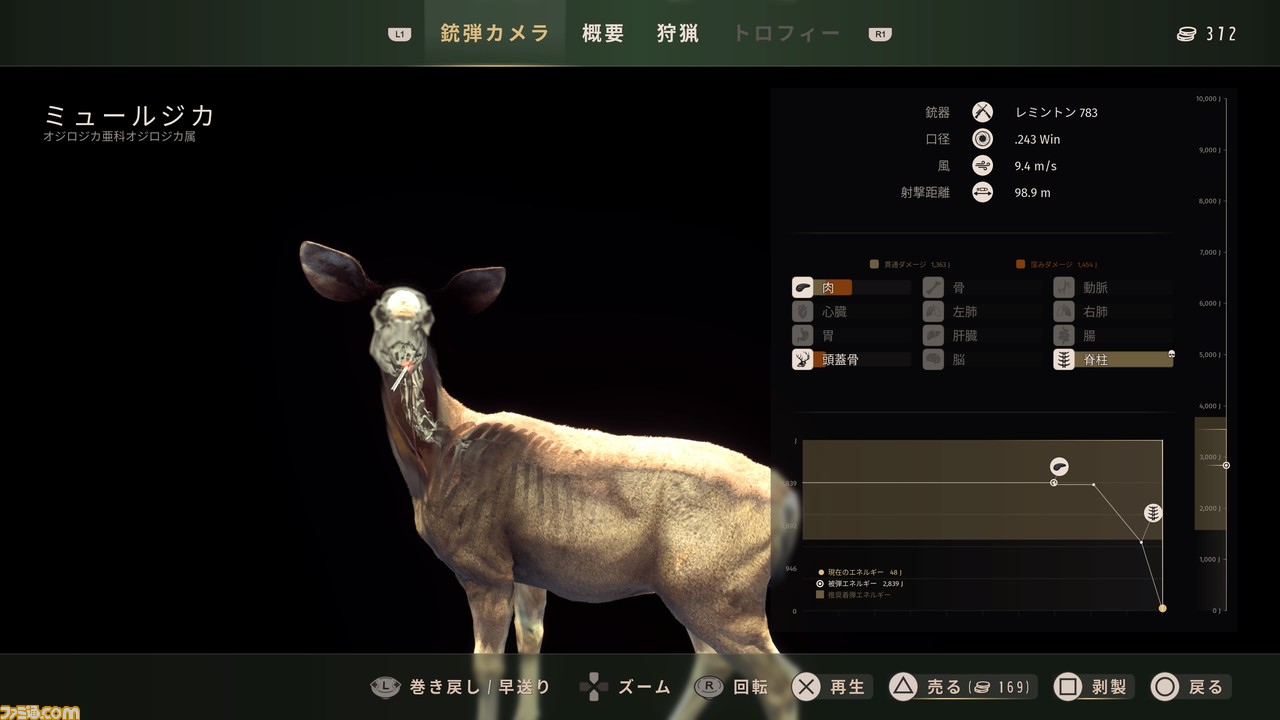Click the skull marker beside the 脊柱 bar
This screenshot has width=1280, height=720.
tap(1171, 354)
